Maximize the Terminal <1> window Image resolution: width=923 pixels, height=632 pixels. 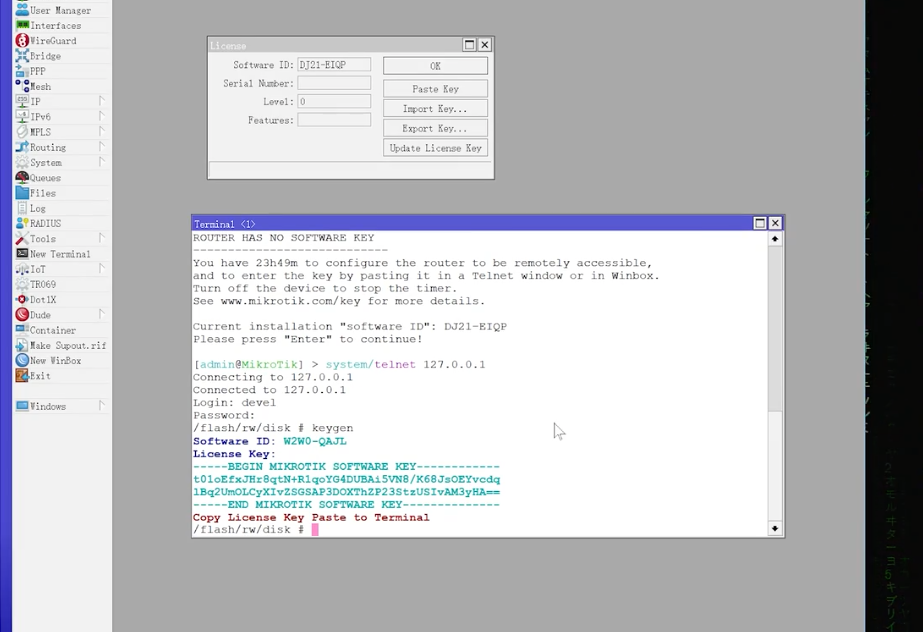(760, 224)
